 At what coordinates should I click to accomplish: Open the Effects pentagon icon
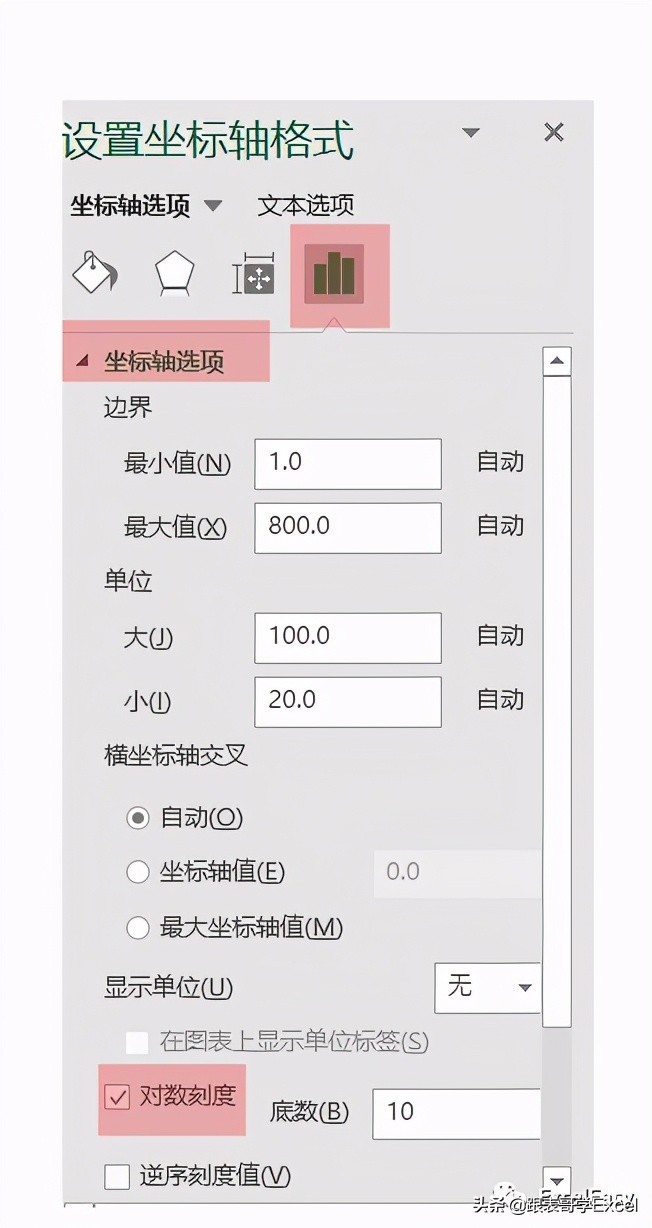point(174,274)
